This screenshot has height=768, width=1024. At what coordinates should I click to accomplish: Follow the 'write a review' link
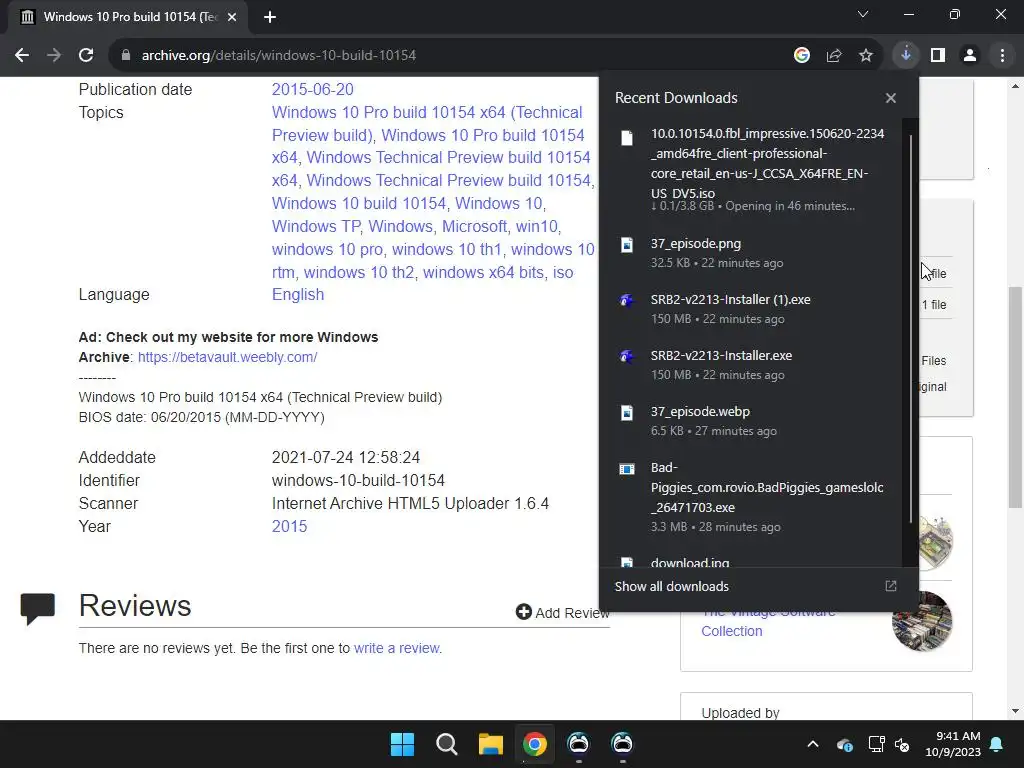[x=396, y=648]
